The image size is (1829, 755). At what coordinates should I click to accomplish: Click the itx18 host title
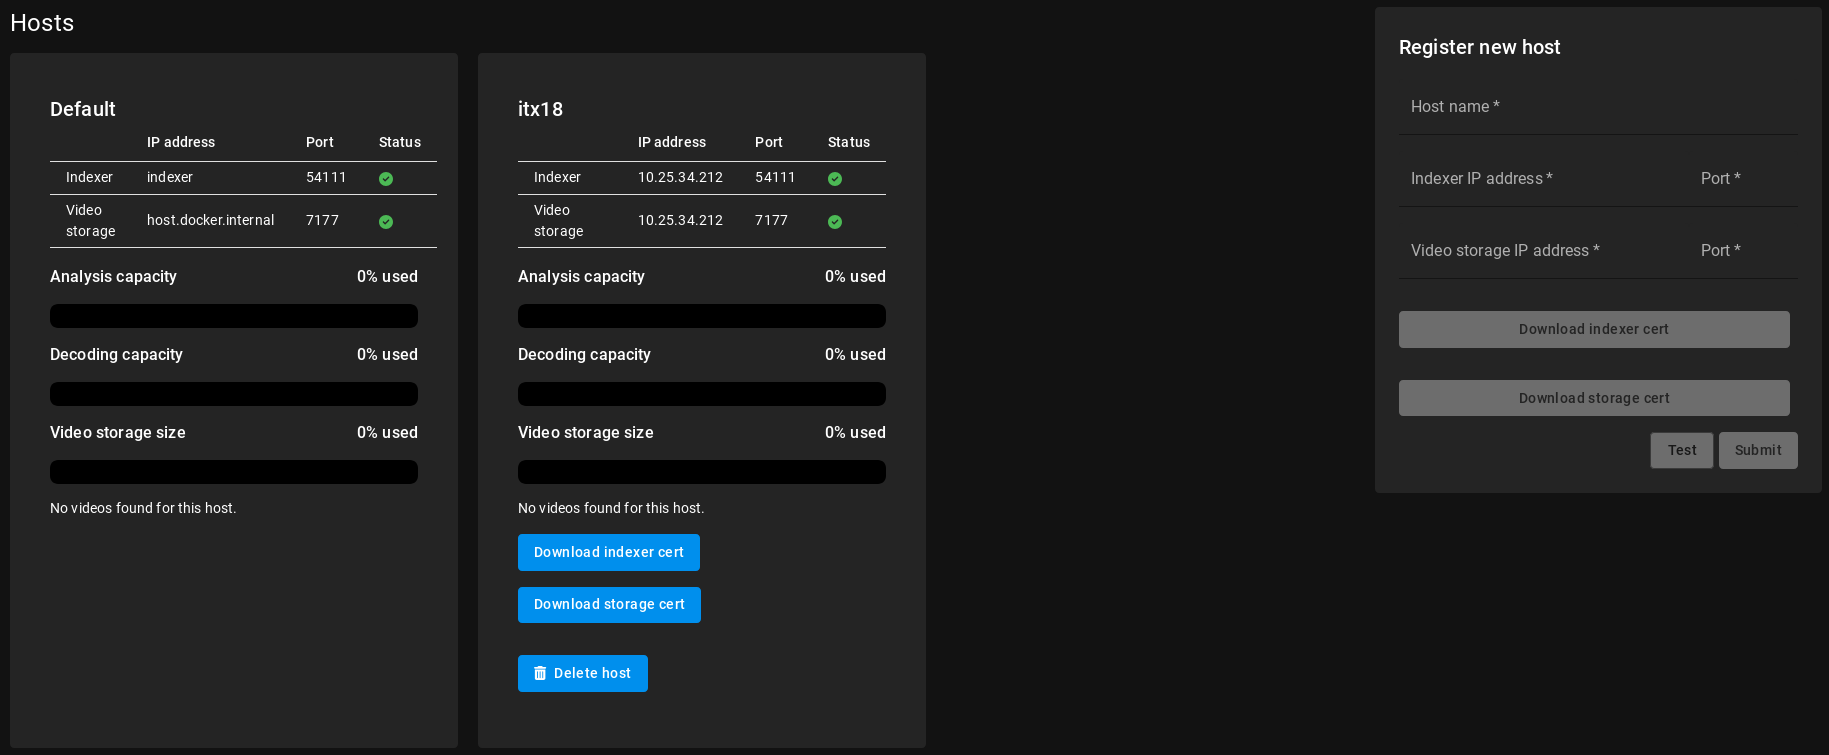tap(540, 110)
